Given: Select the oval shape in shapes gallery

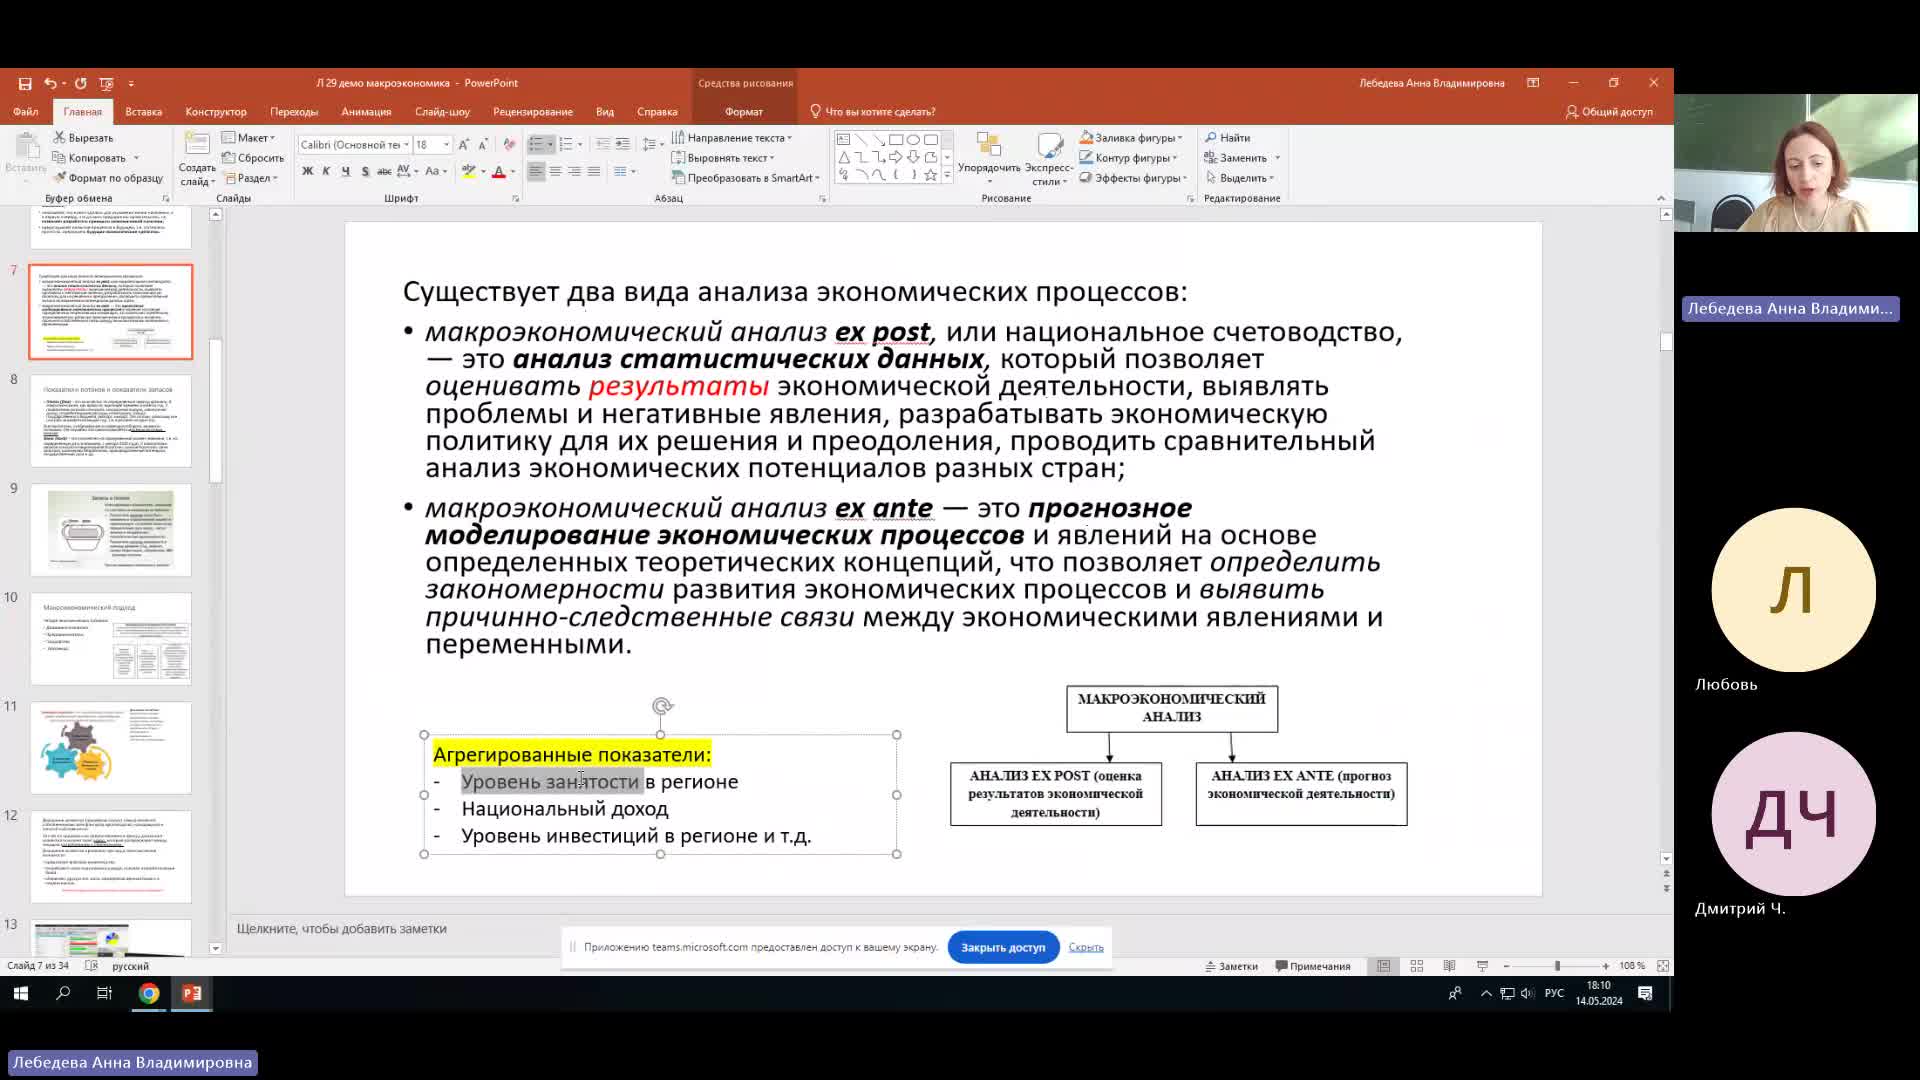Looking at the screenshot, I should (913, 140).
